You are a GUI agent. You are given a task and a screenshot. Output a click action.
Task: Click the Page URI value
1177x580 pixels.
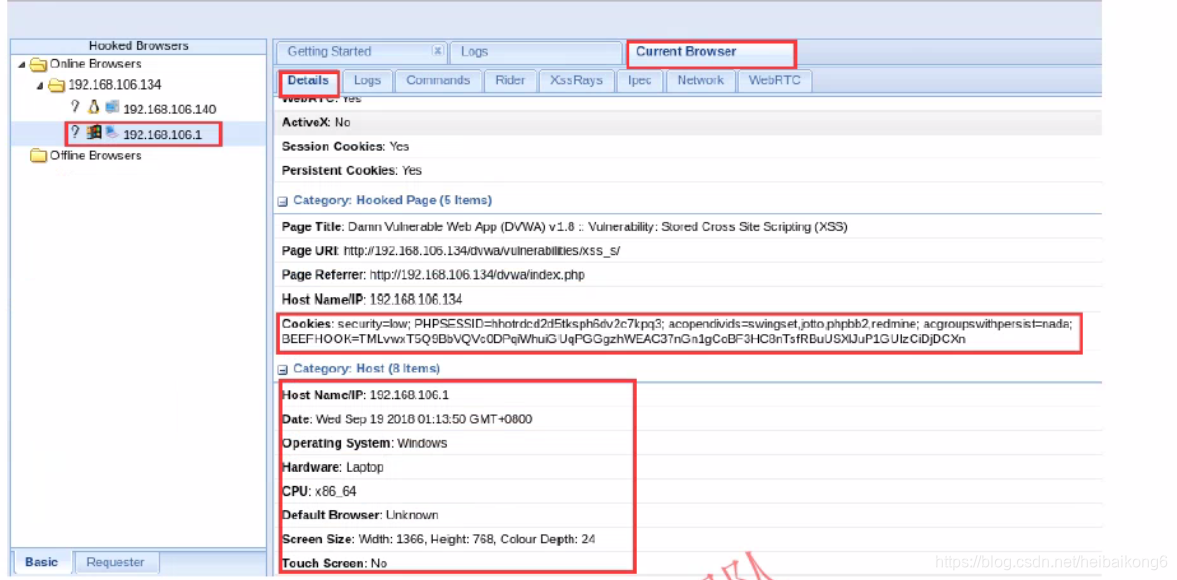tap(482, 251)
